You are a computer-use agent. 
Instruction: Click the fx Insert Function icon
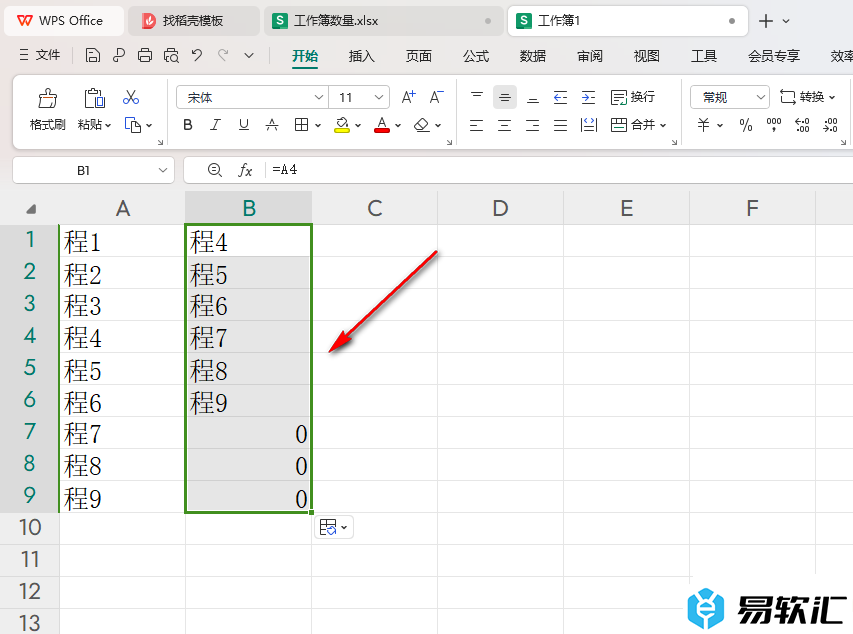pos(245,170)
